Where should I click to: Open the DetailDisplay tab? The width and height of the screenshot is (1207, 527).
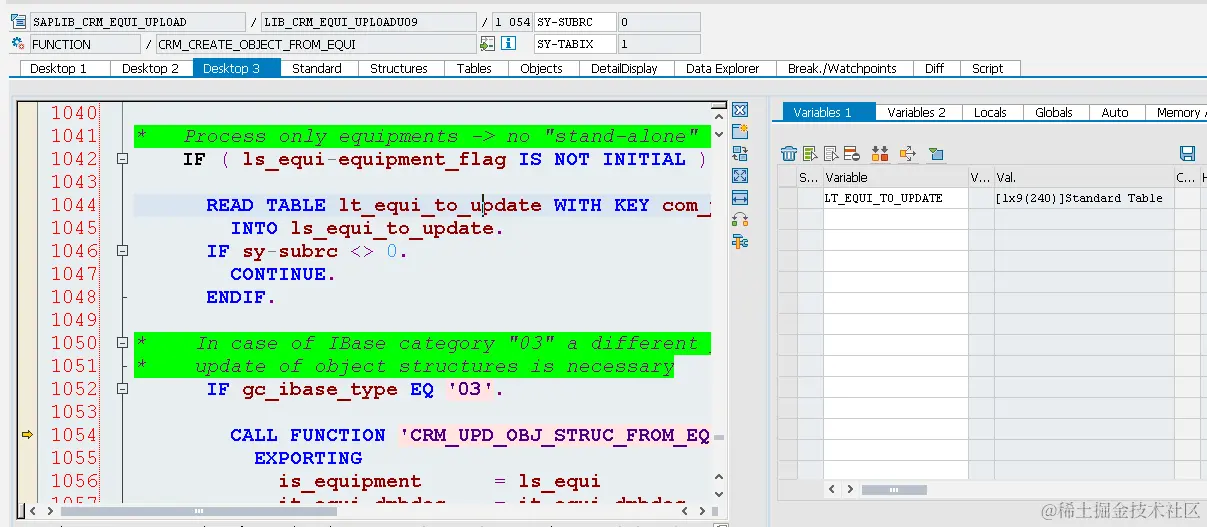(624, 68)
